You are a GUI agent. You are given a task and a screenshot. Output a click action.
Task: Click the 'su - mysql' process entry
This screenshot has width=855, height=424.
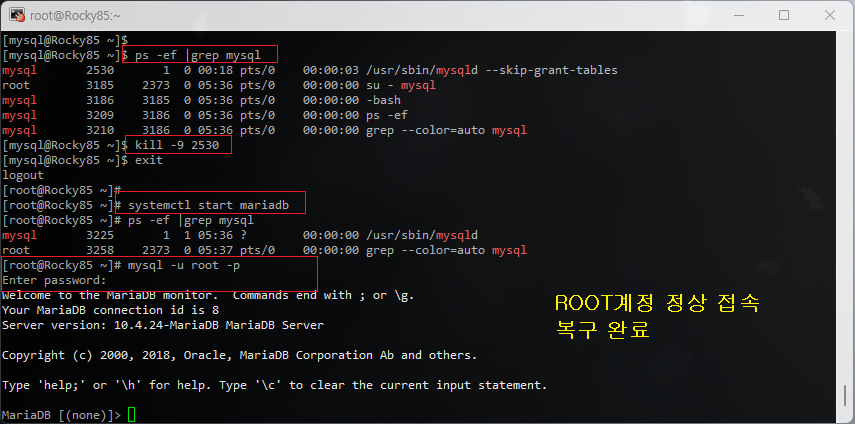401,86
